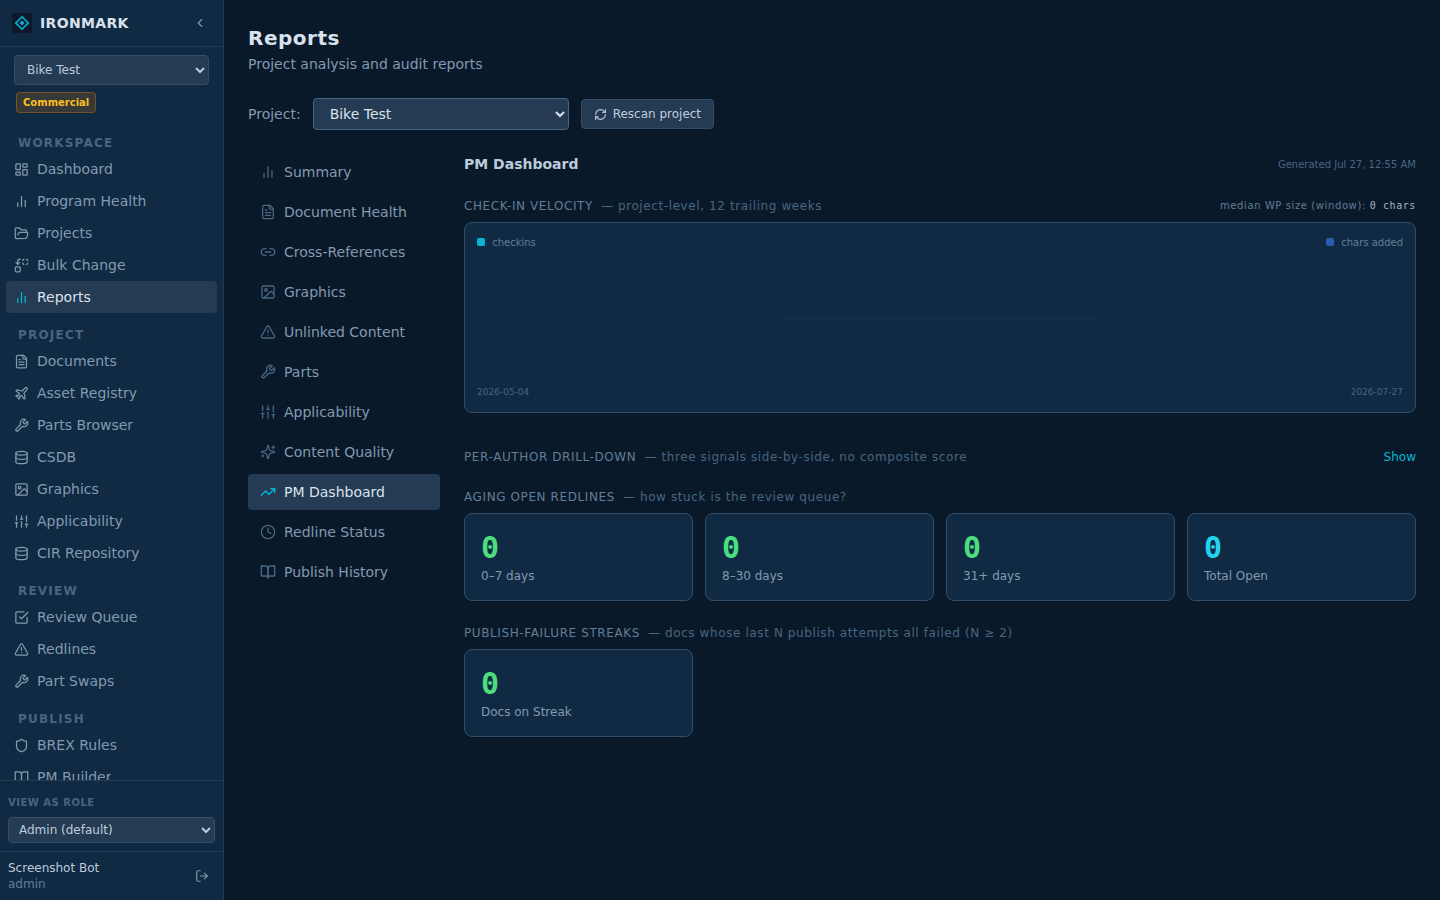The height and width of the screenshot is (900, 1440).
Task: Click the '2026-07-27' chart end date
Action: click(1376, 392)
